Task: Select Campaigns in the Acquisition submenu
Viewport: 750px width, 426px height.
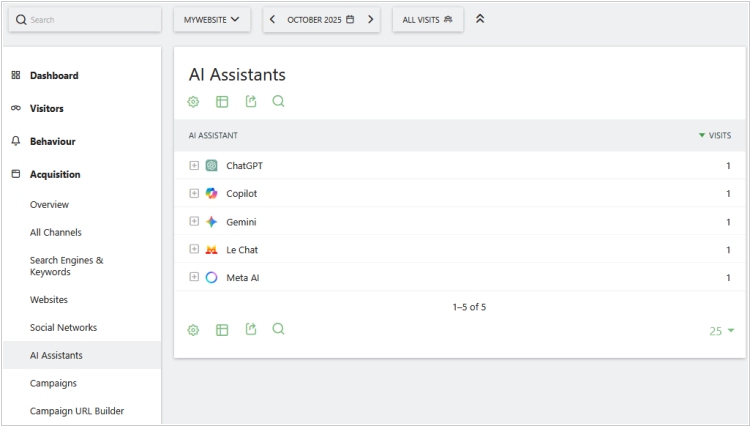Action: tap(53, 383)
